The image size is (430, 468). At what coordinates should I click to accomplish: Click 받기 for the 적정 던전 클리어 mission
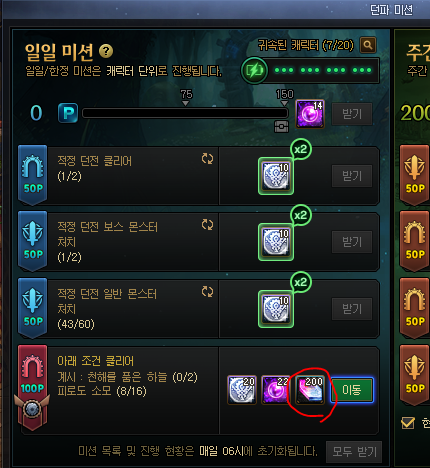click(x=352, y=176)
